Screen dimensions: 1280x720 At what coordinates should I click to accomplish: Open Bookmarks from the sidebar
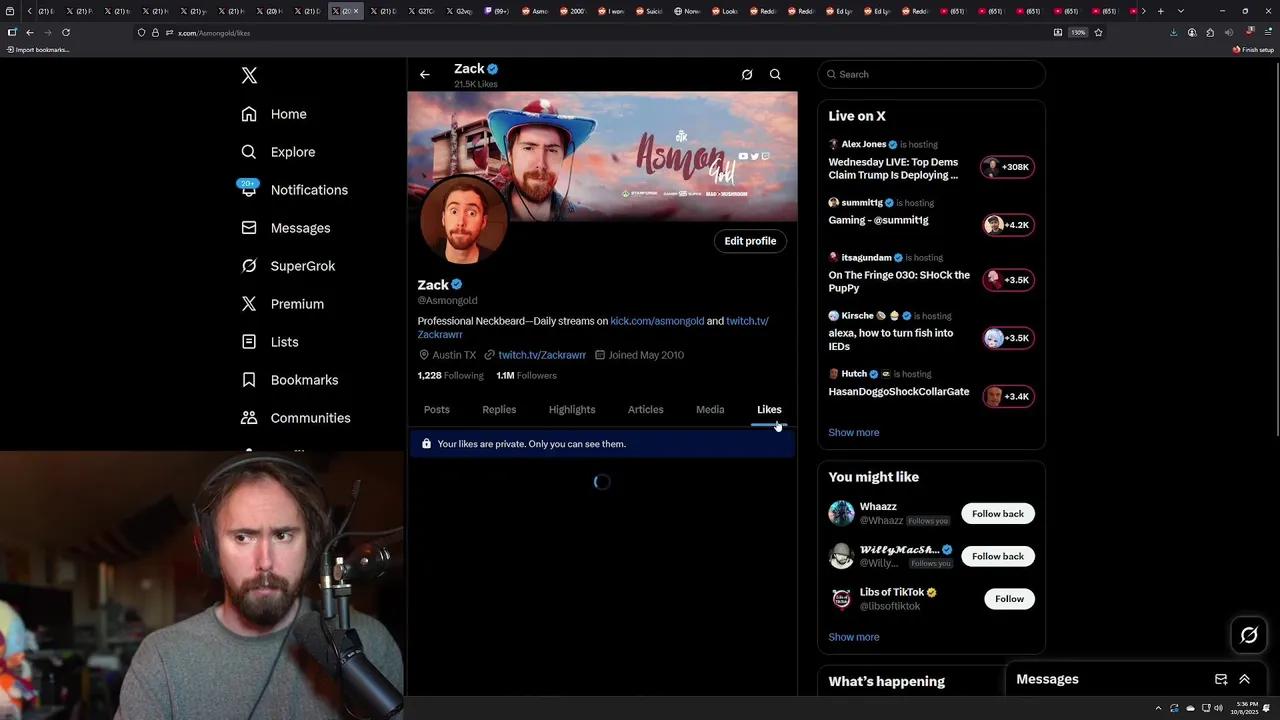click(x=290, y=380)
